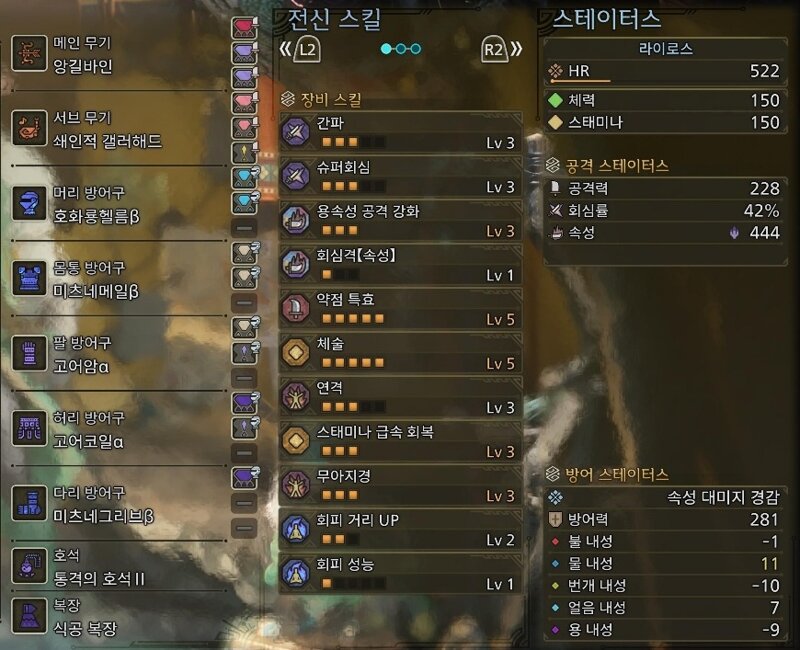800x650 pixels.
Task: Select the sub weapon 쇄인적 갤러해드 icon
Action: click(29, 128)
